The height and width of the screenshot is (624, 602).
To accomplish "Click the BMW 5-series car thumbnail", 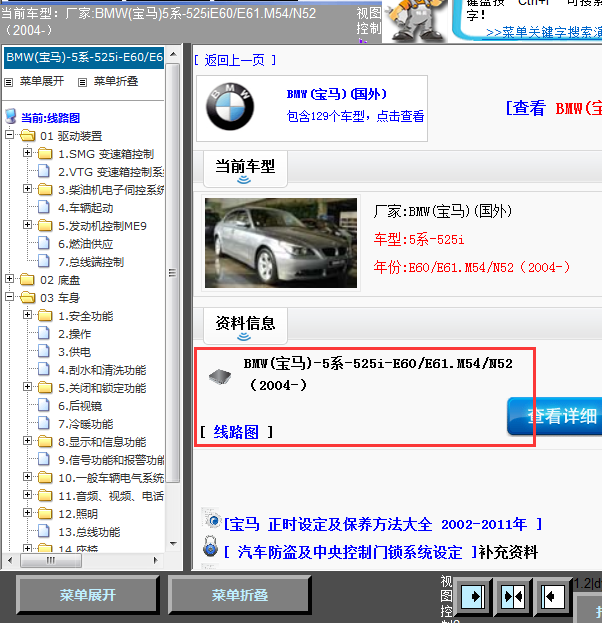I will tap(281, 243).
